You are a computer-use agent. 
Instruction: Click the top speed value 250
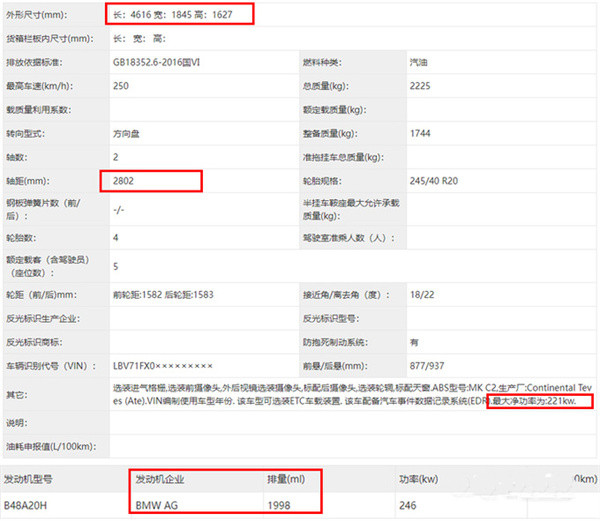[x=122, y=86]
